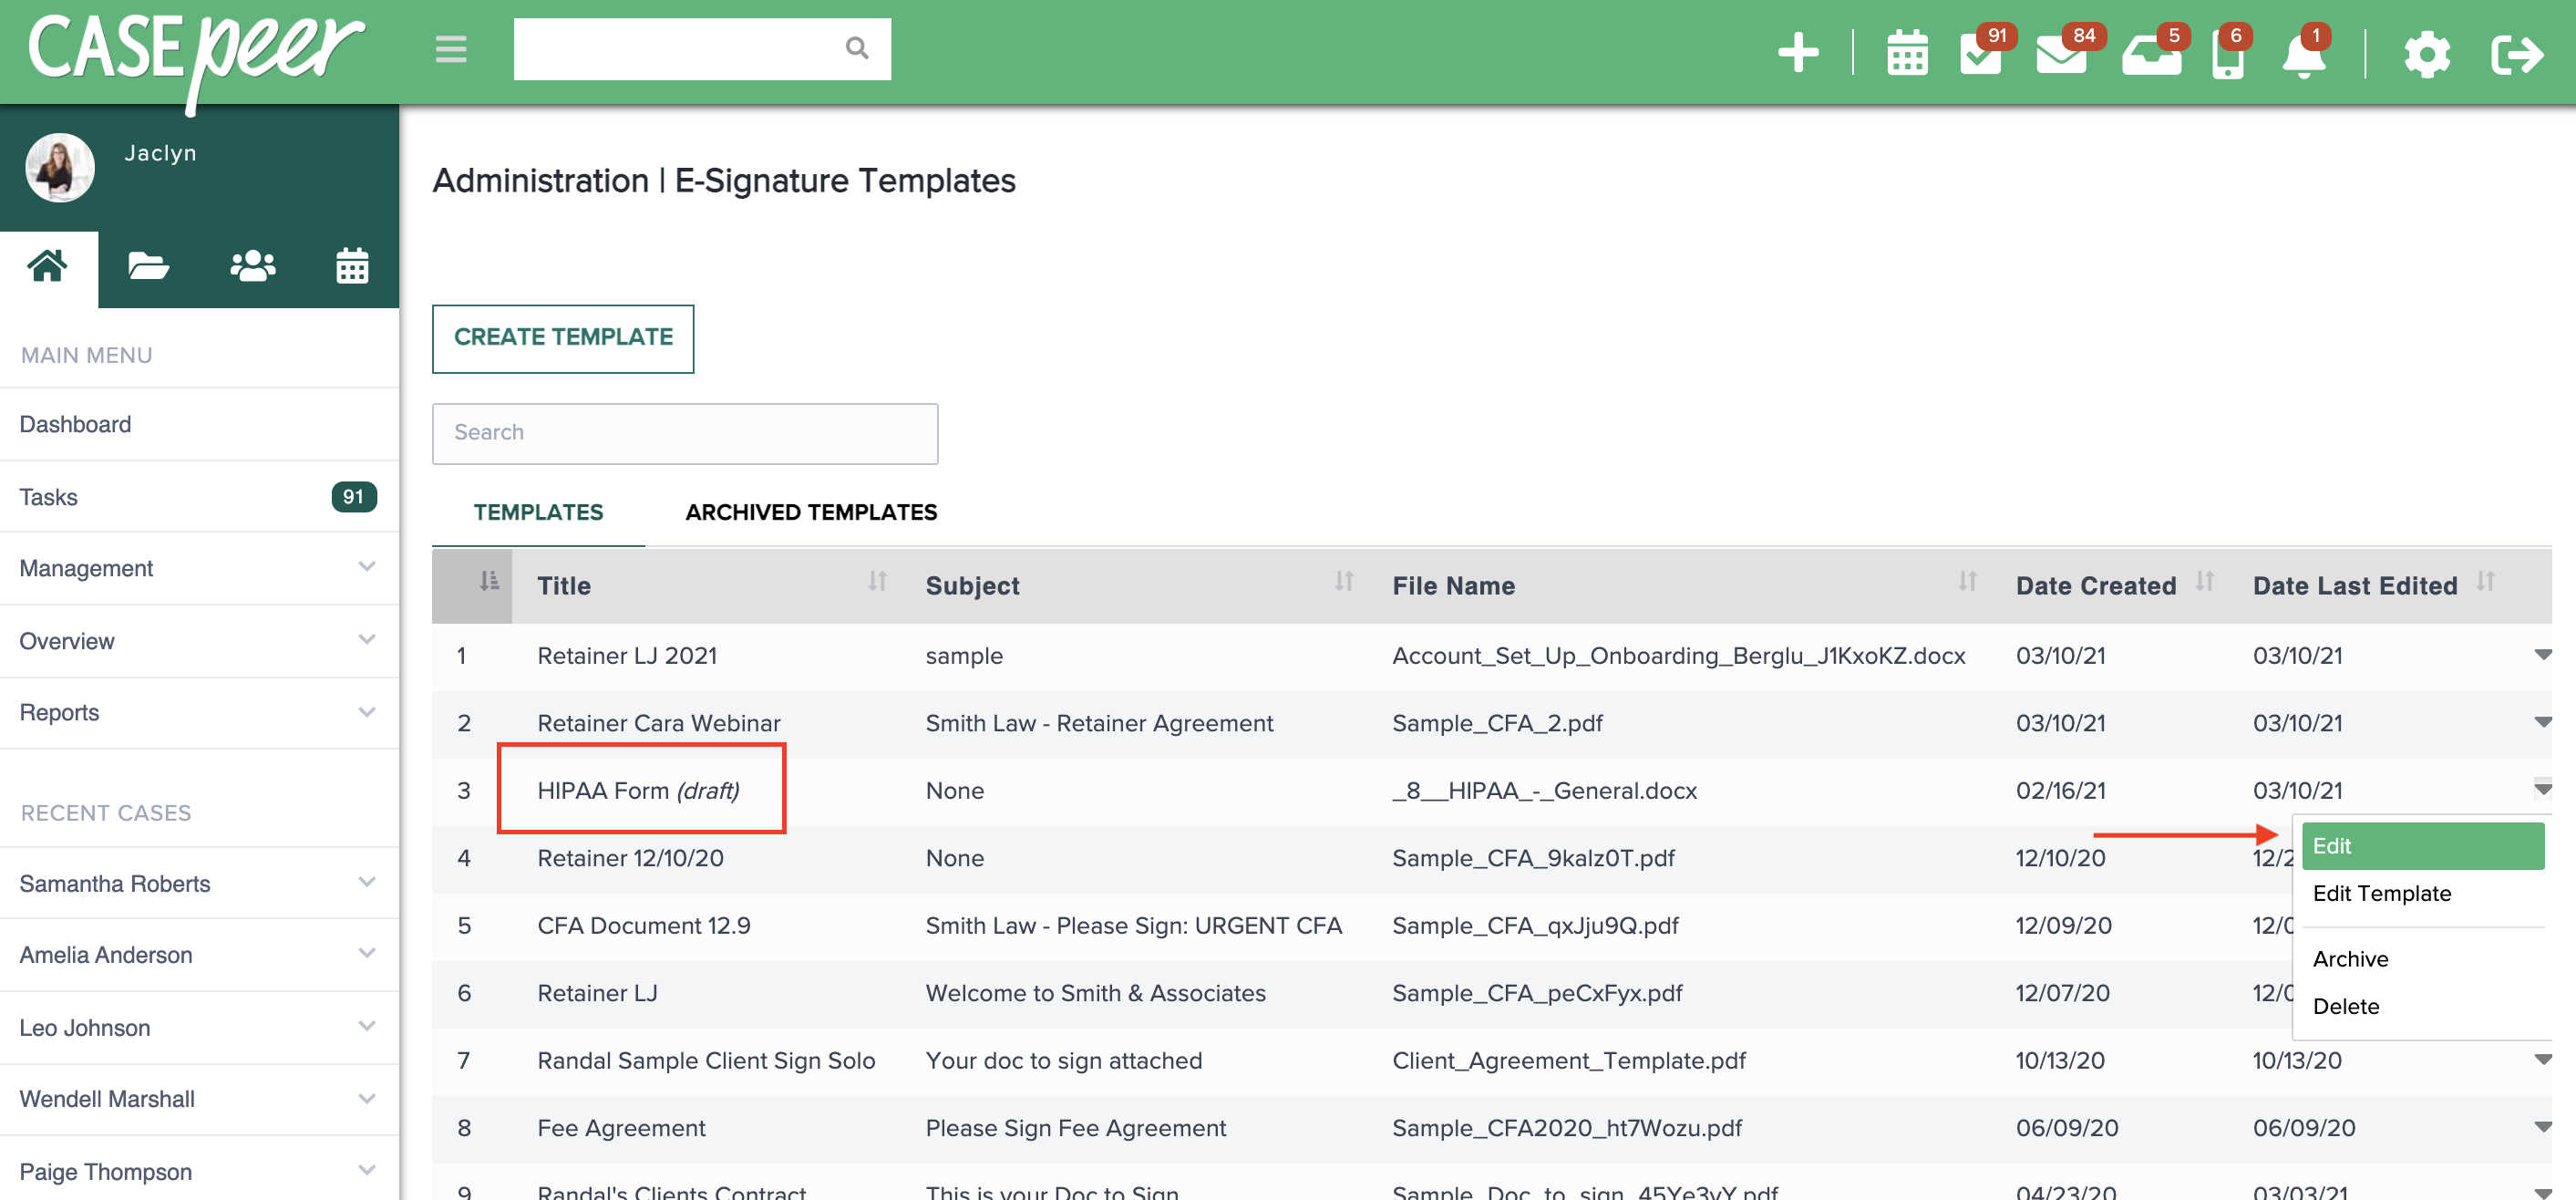Open the settings gear icon
The image size is (2576, 1200).
2426,55
